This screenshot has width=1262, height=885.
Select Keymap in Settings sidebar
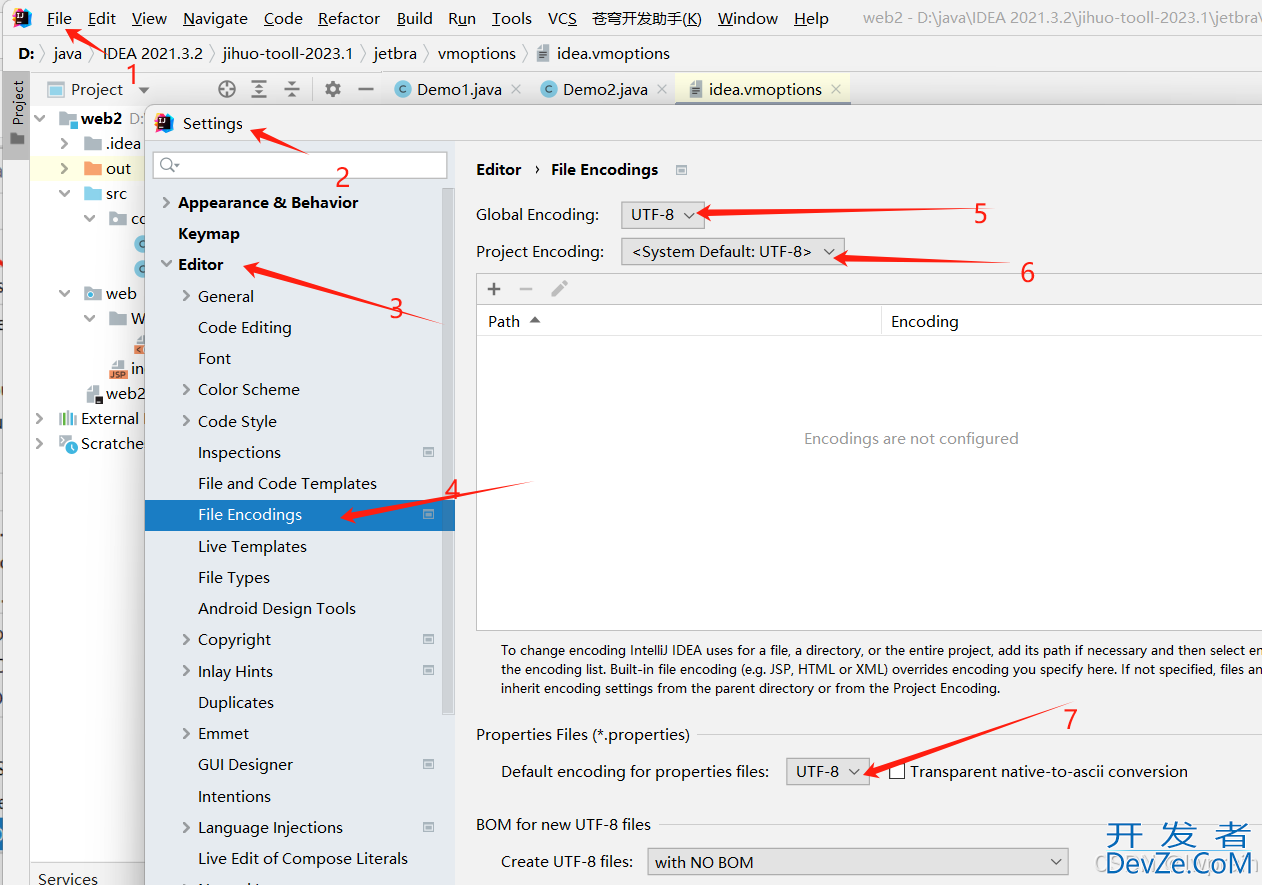(209, 233)
